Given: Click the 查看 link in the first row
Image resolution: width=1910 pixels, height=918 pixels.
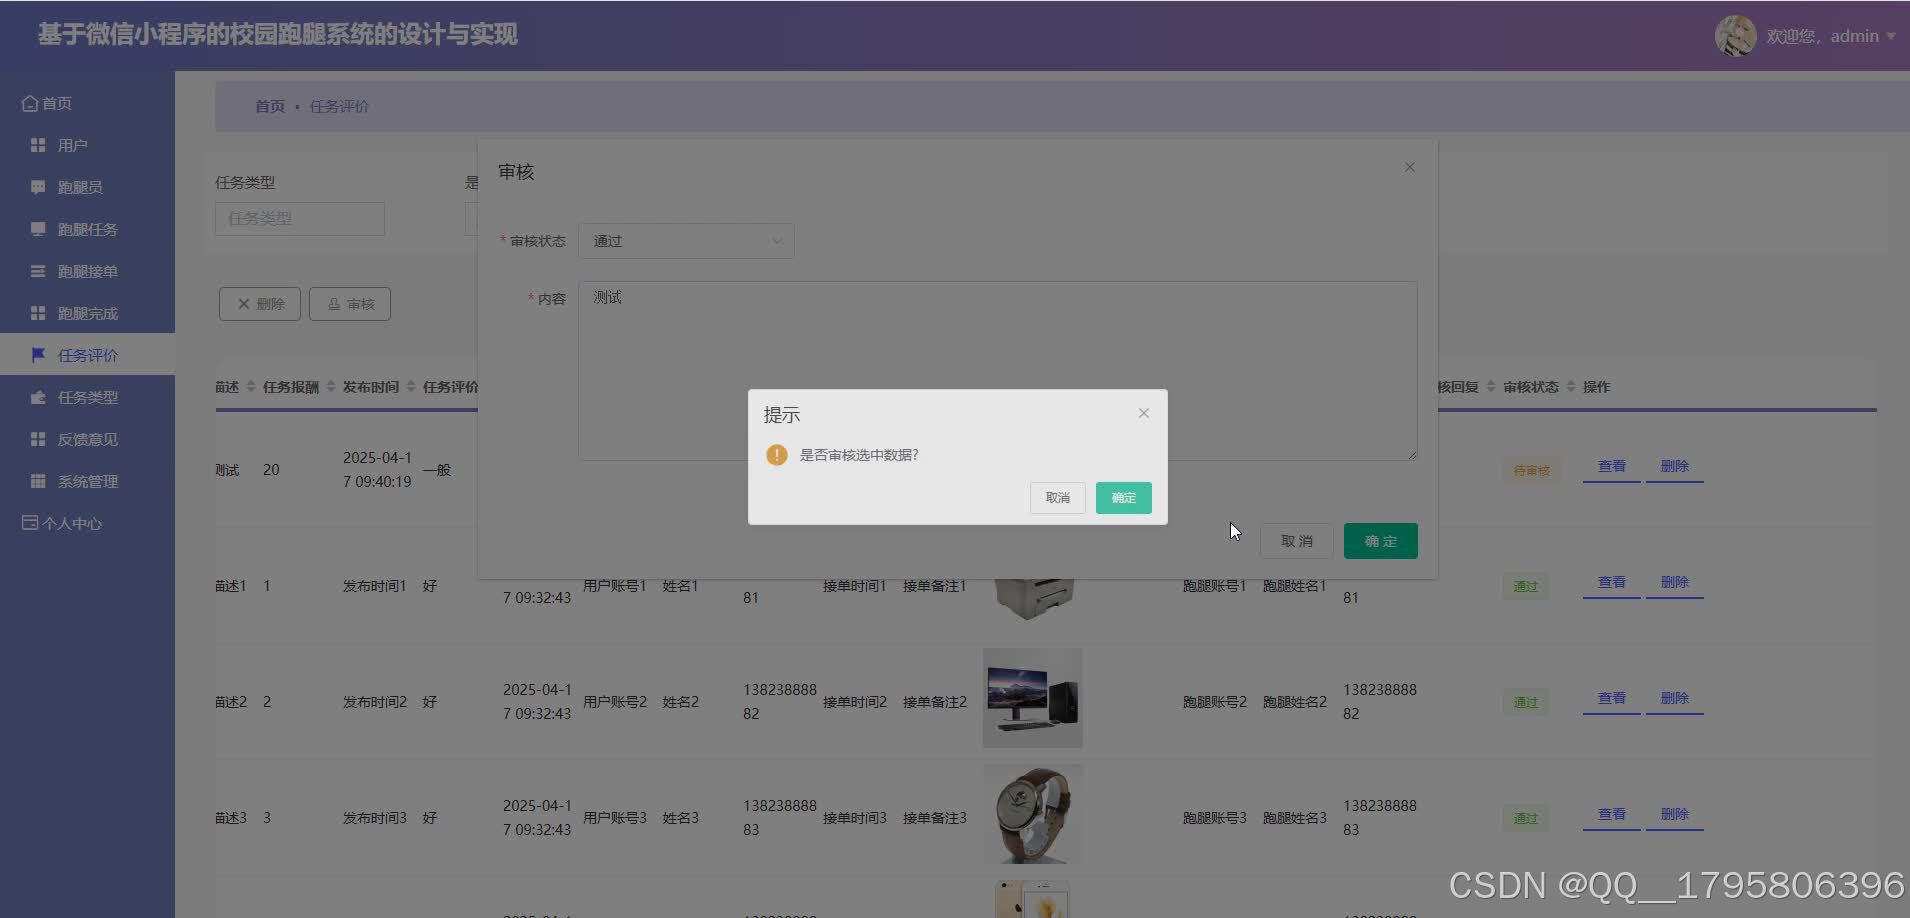Looking at the screenshot, I should coord(1609,466).
